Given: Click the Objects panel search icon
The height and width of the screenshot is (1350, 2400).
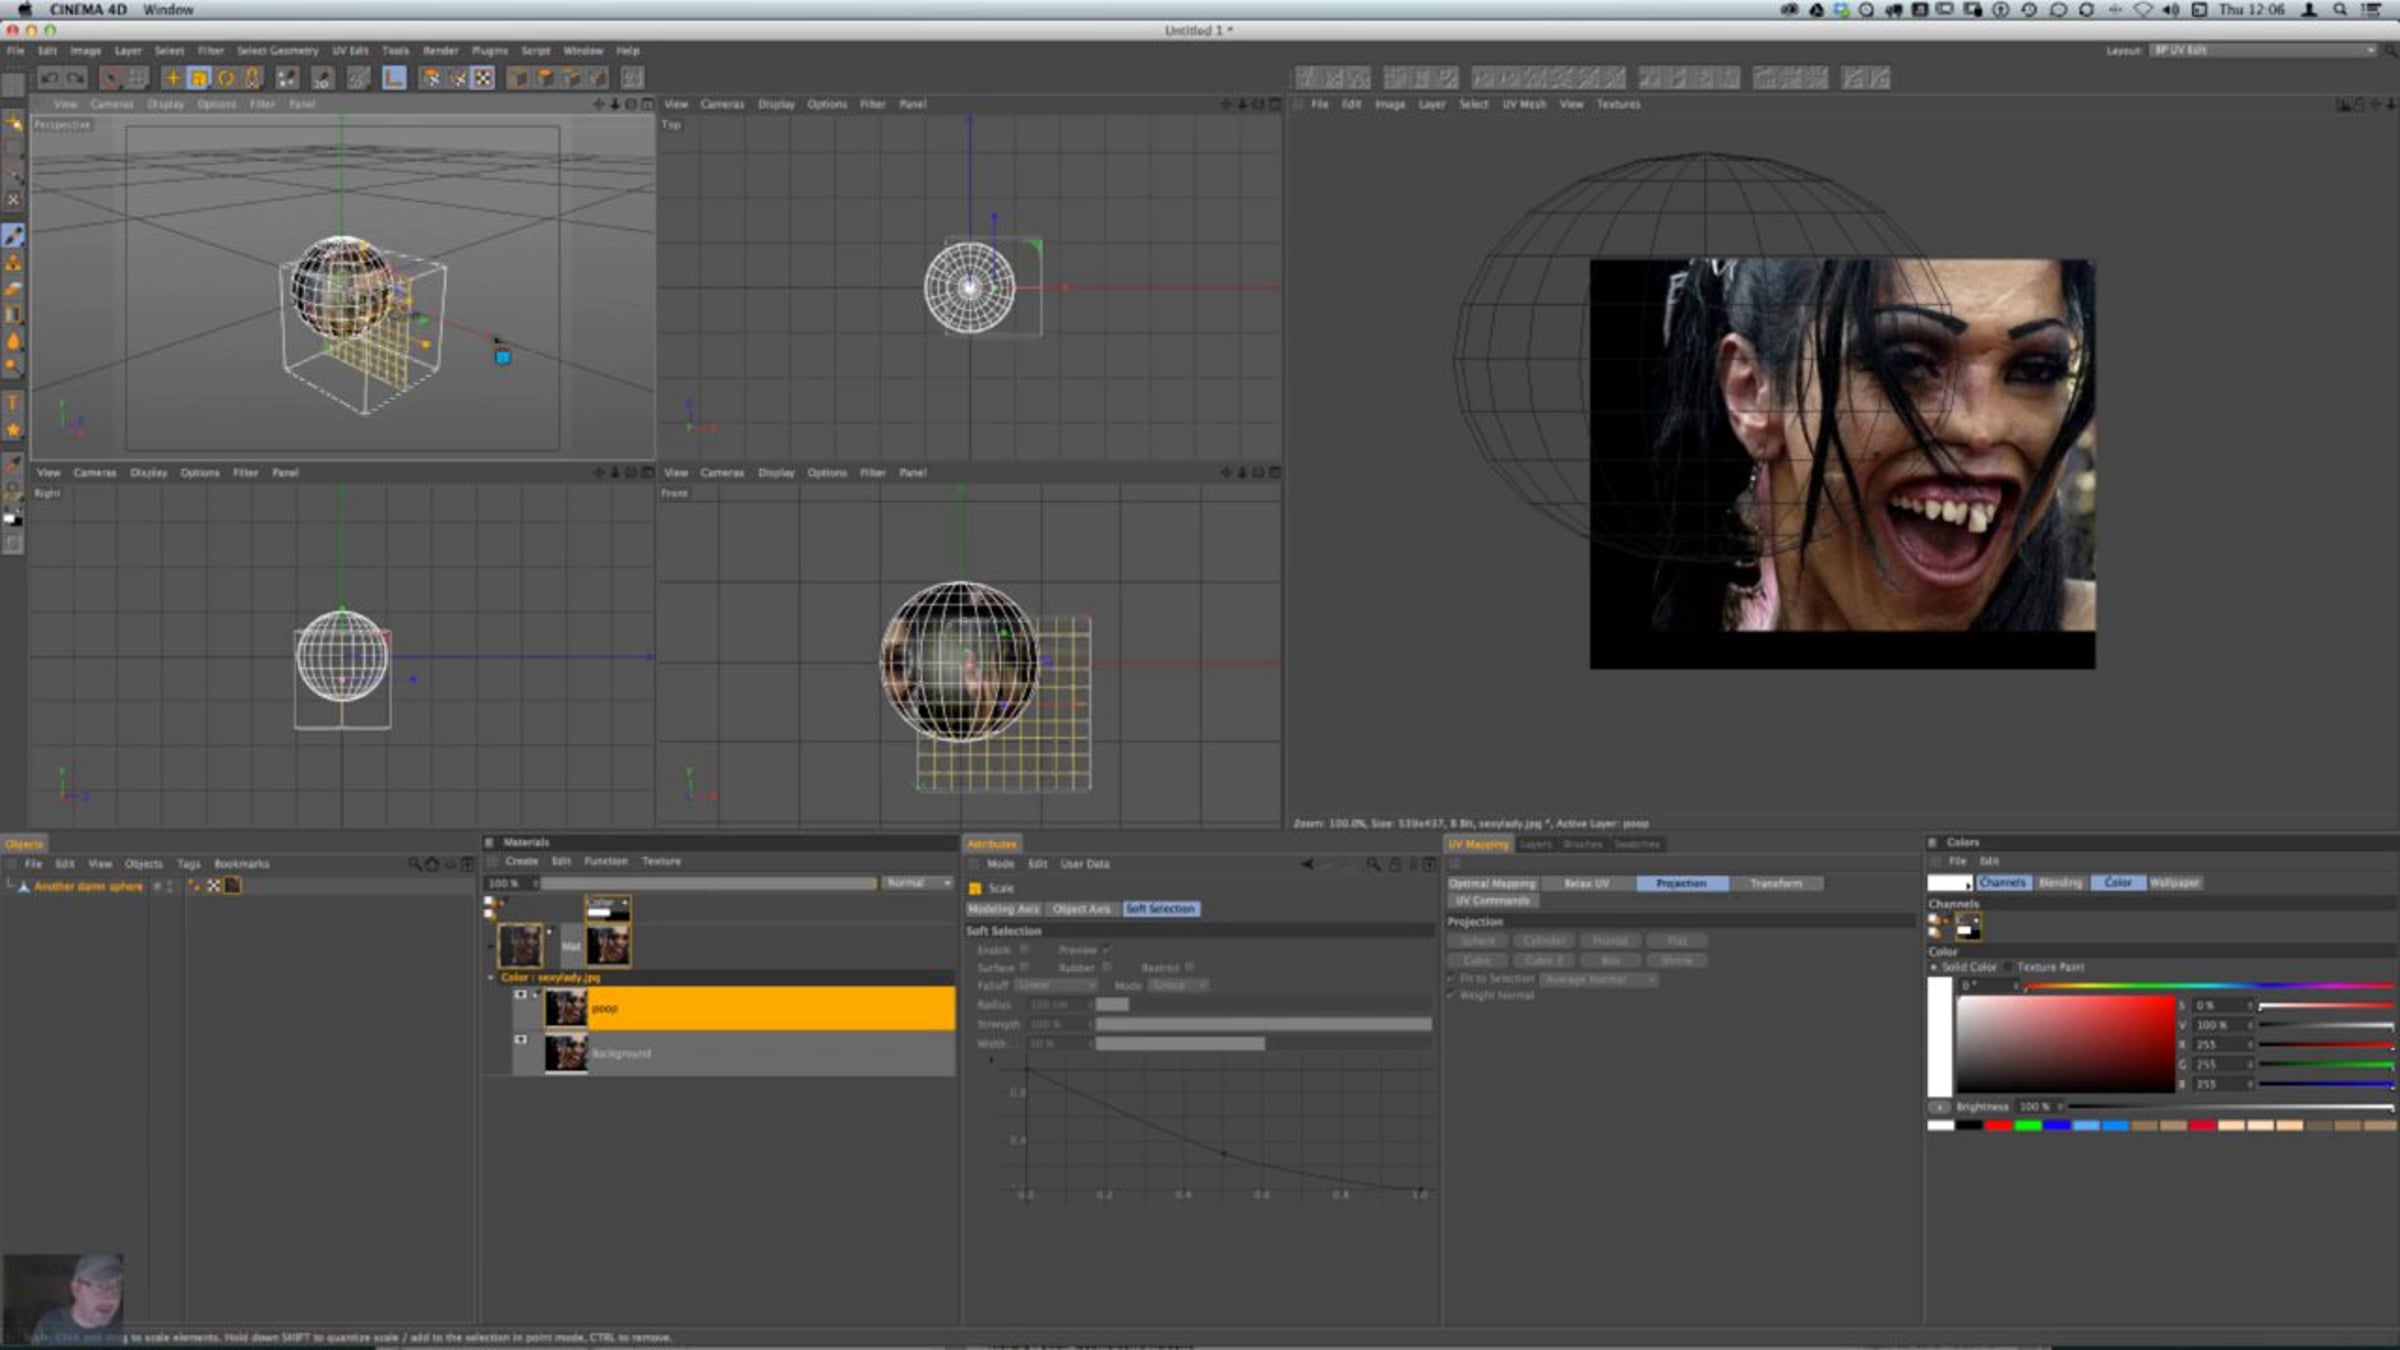Looking at the screenshot, I should [x=414, y=864].
